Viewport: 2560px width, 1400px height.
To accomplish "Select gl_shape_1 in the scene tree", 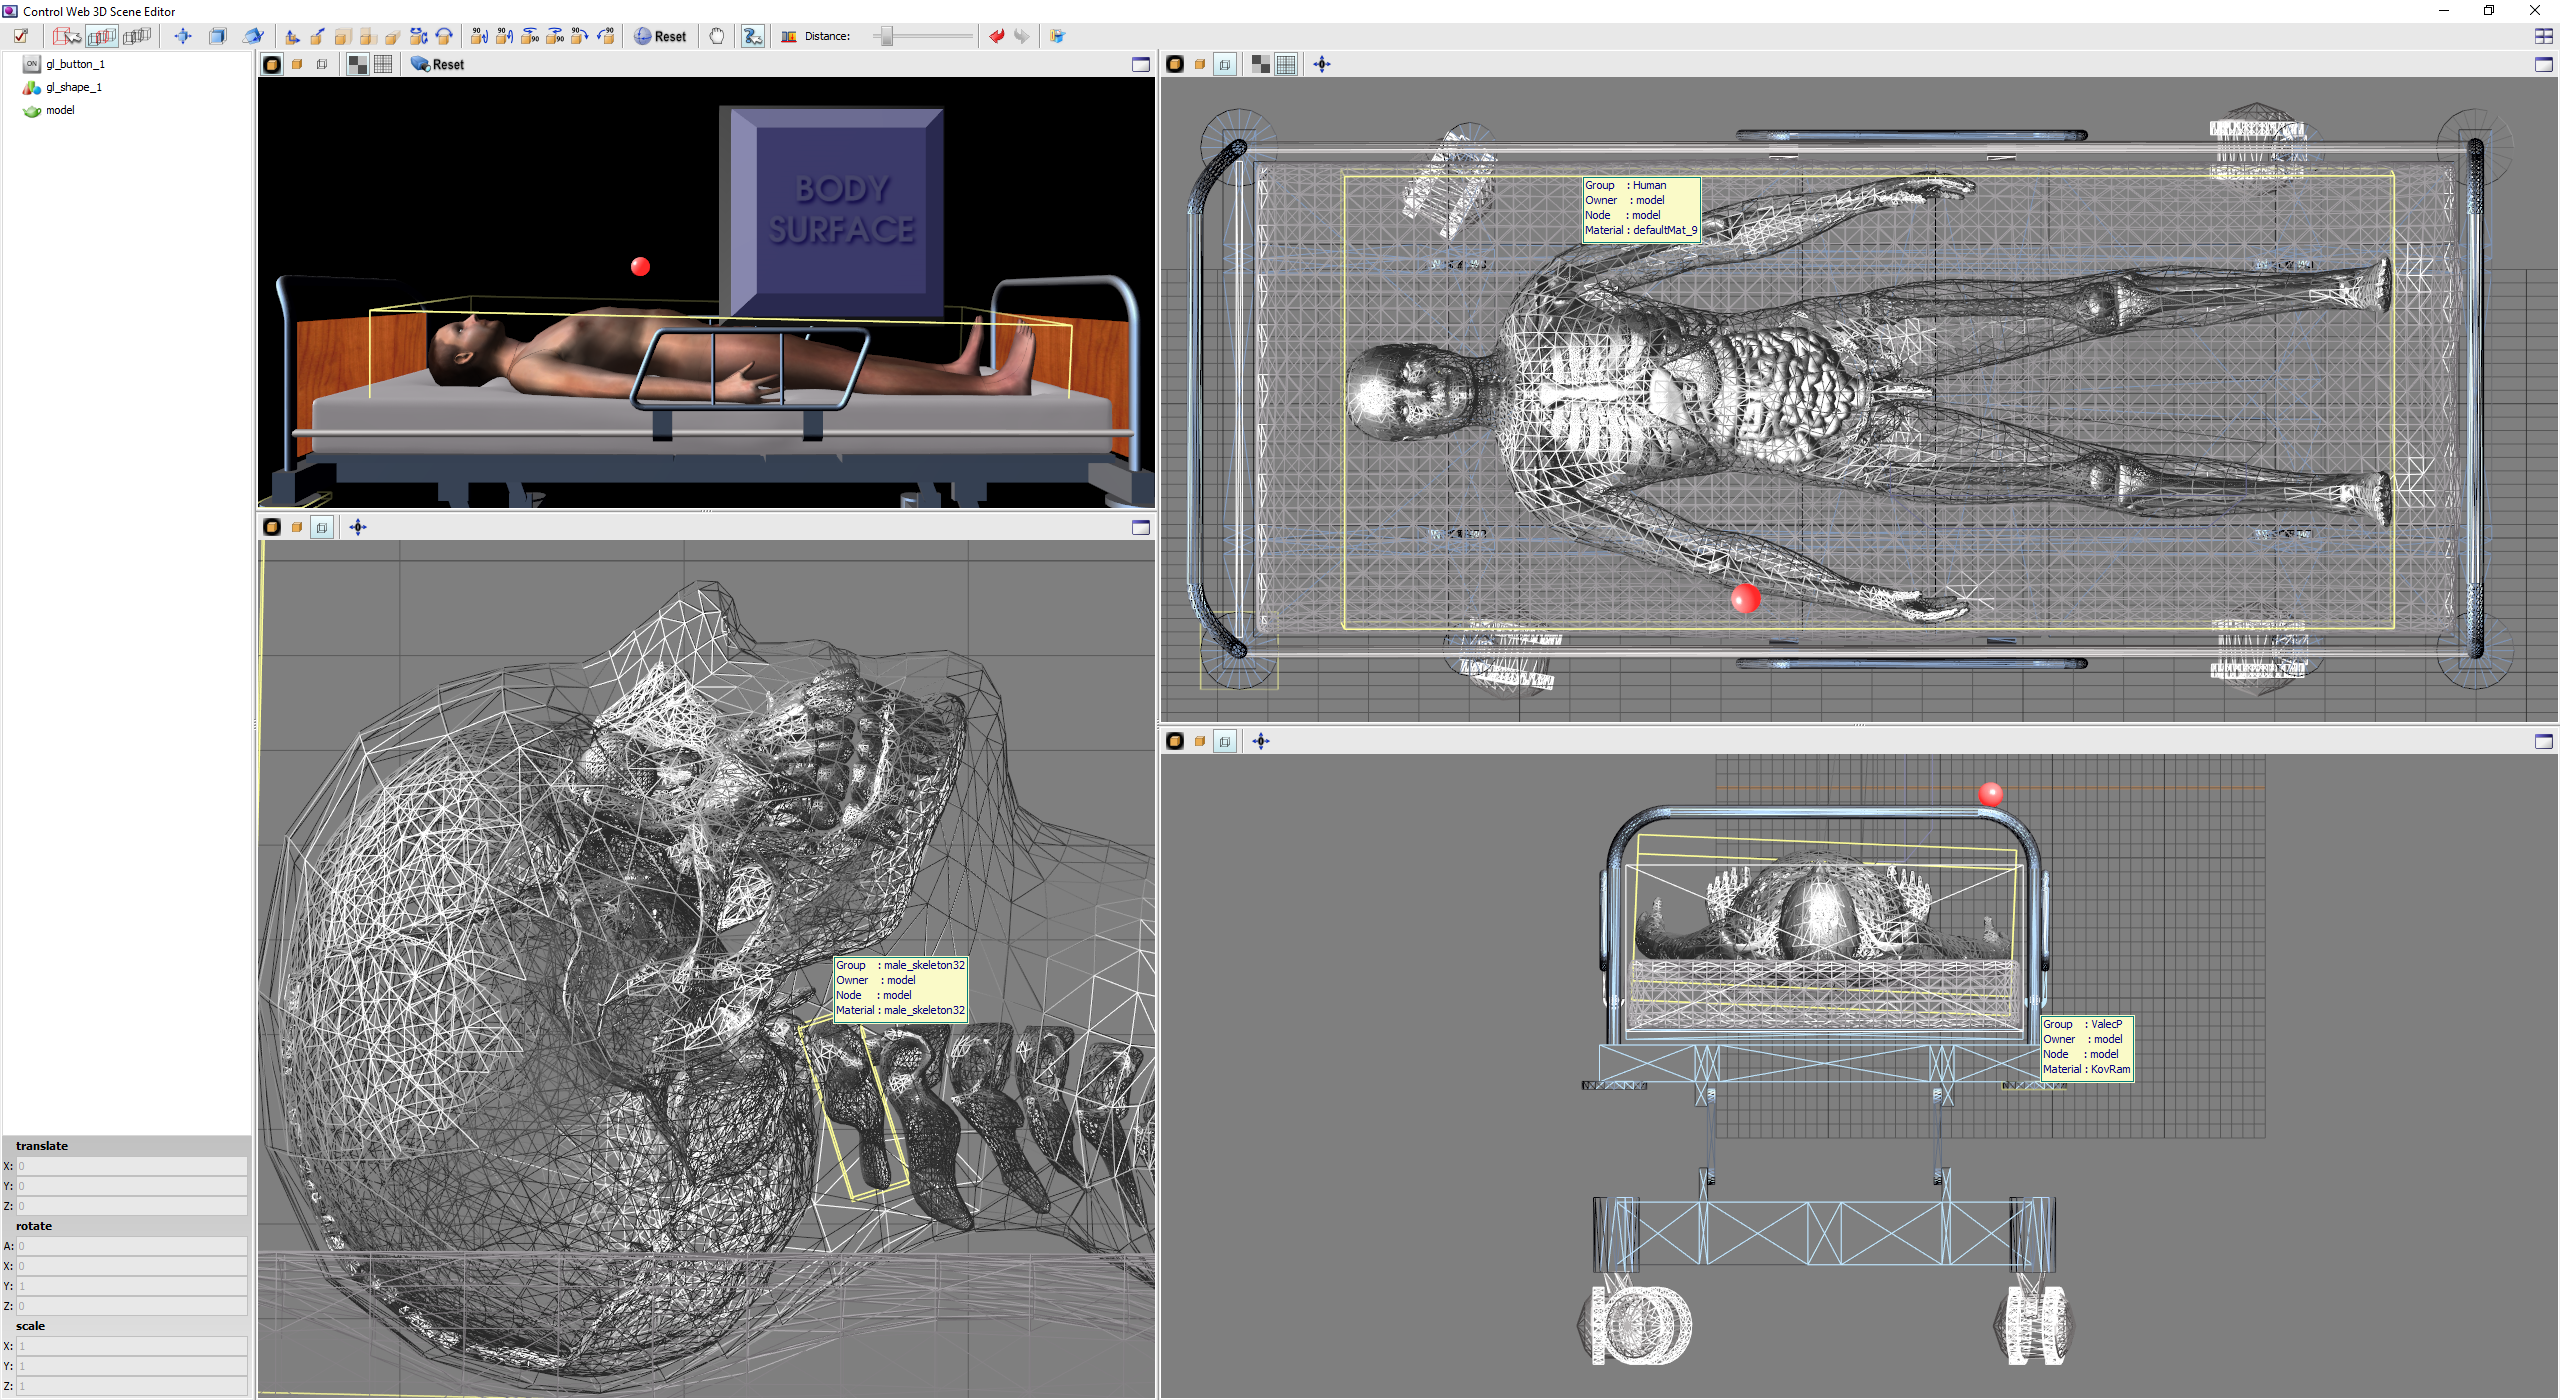I will pos(73,87).
